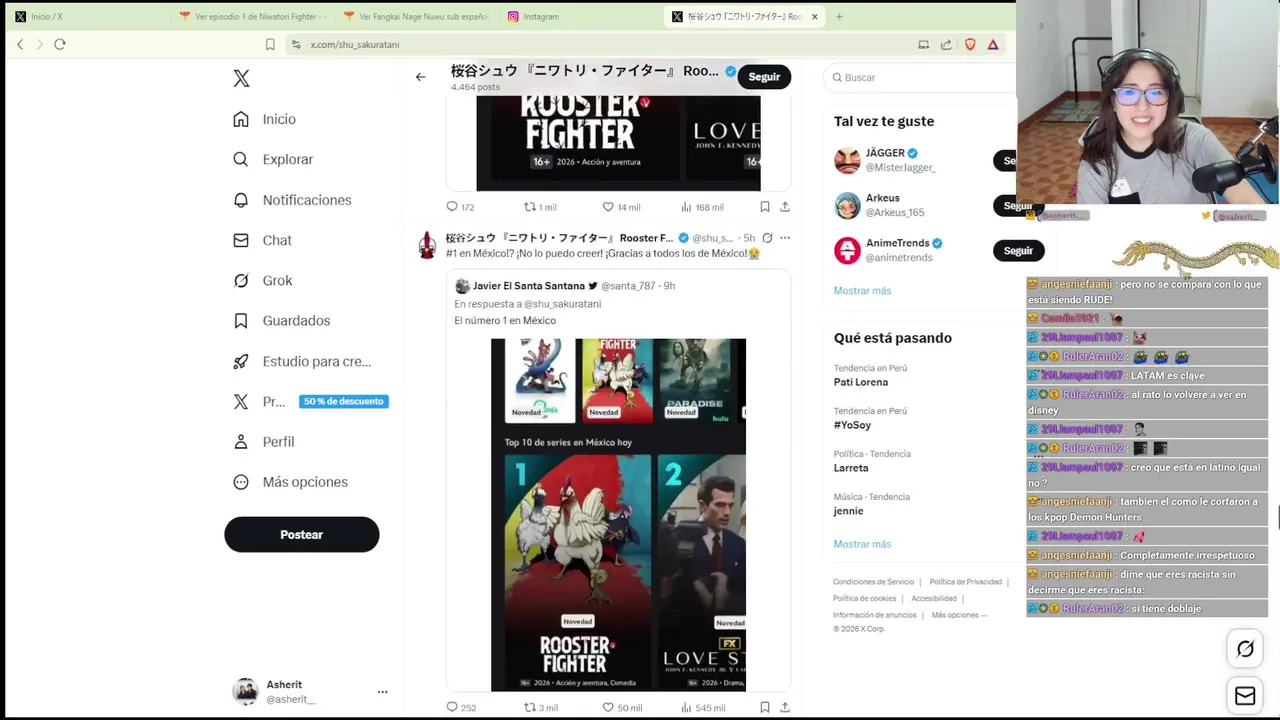The width and height of the screenshot is (1280, 720).
Task: Open Inicio in the sidebar
Action: (x=264, y=119)
